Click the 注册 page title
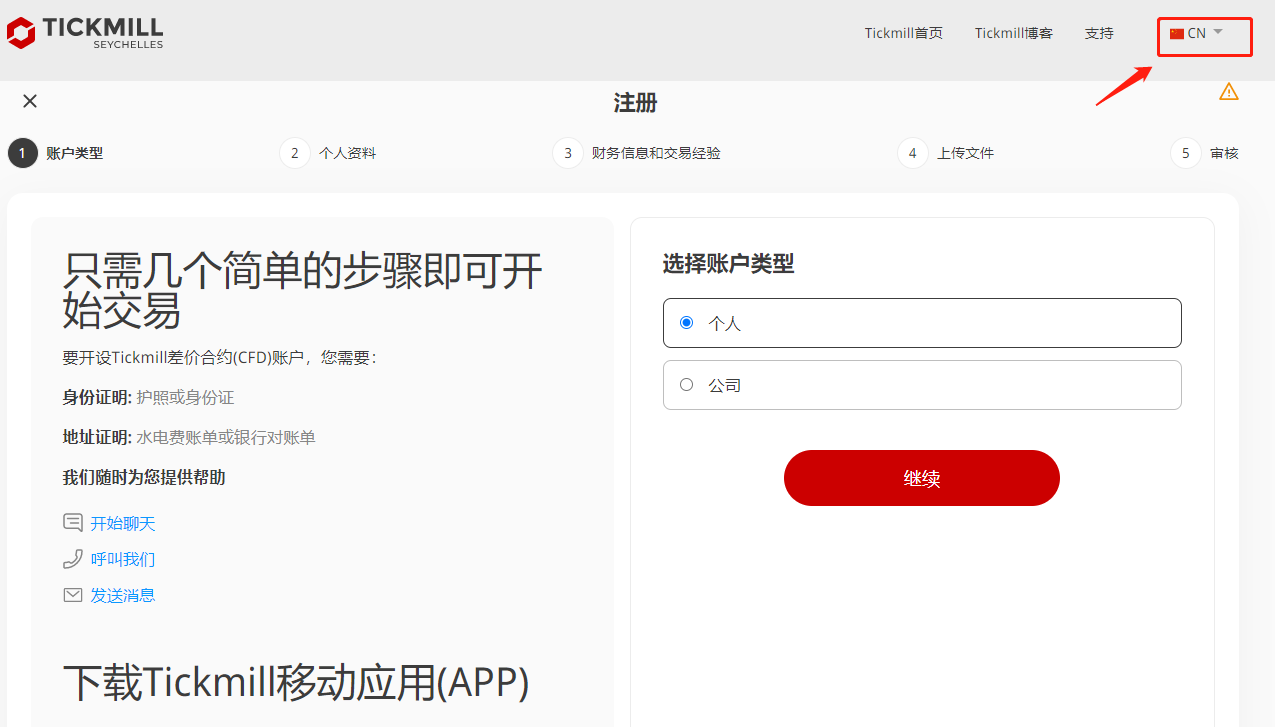Screen dimensions: 1275x727 pos(635,103)
